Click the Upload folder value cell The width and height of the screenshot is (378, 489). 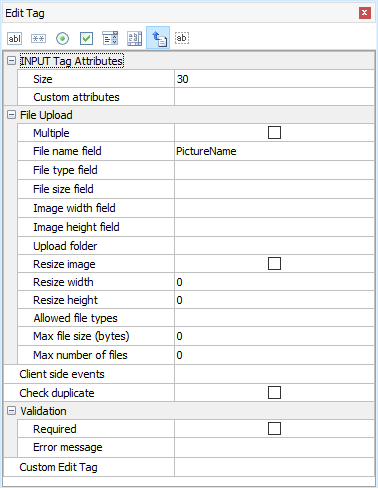[274, 246]
